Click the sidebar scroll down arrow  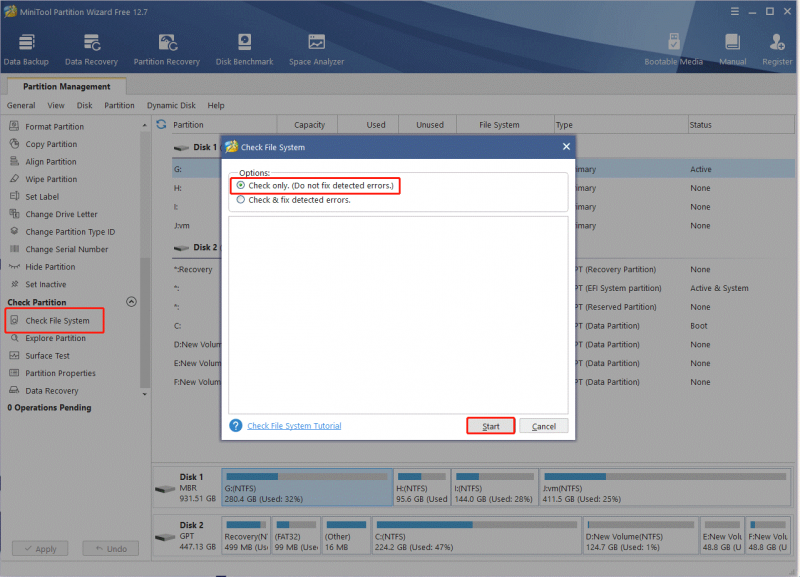tap(144, 394)
